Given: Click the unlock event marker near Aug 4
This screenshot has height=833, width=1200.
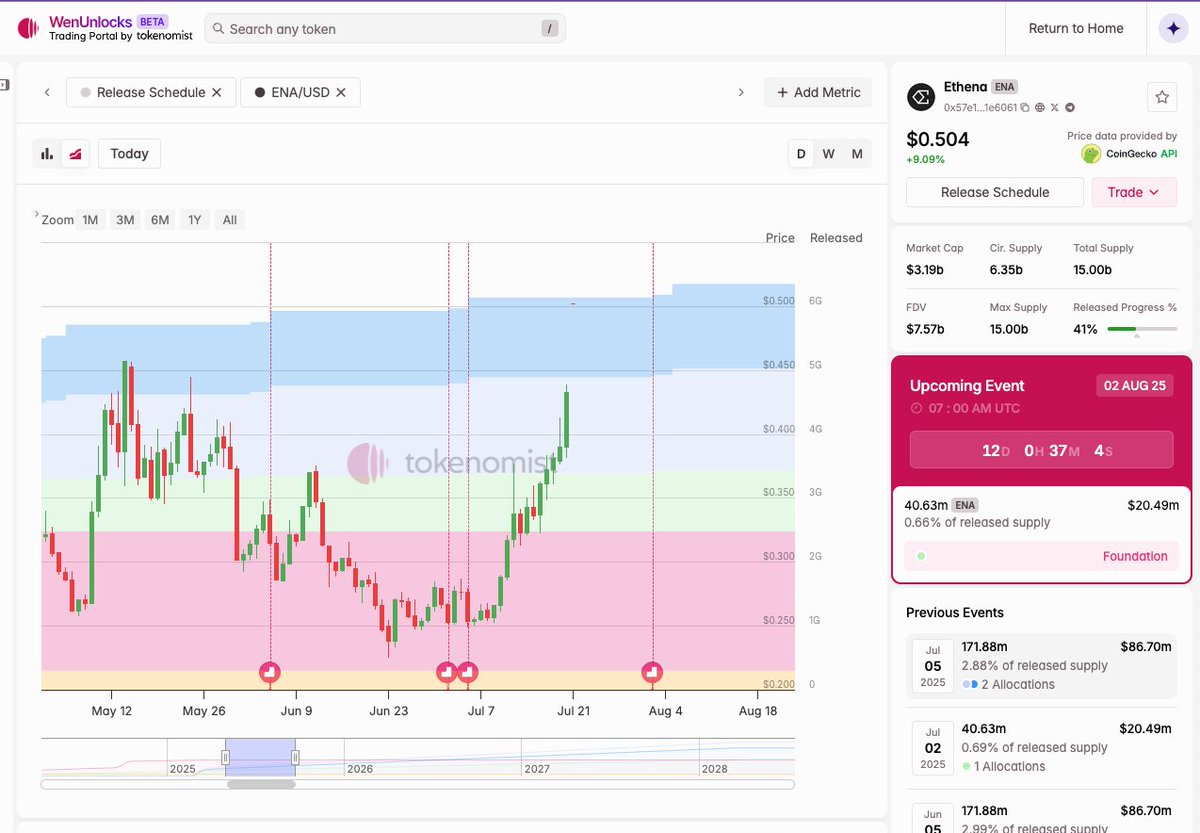Looking at the screenshot, I should click(652, 672).
